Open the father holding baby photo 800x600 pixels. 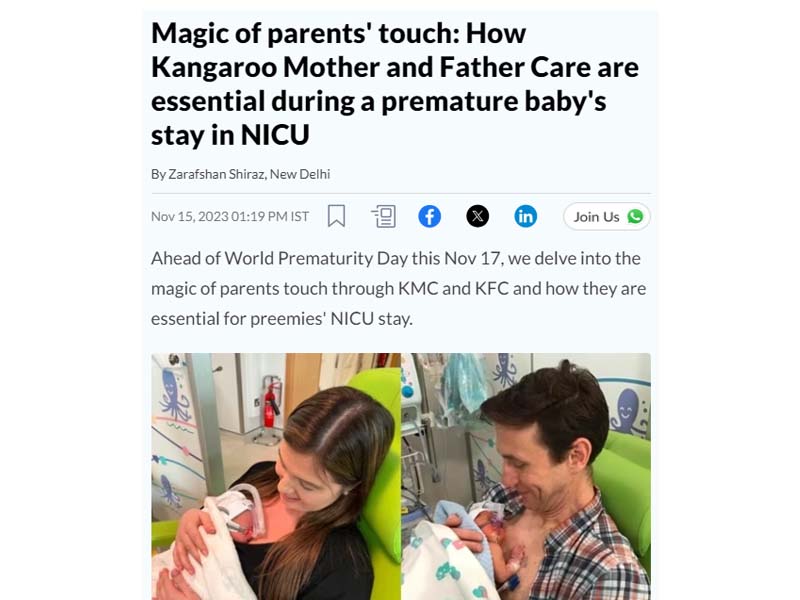[526, 477]
